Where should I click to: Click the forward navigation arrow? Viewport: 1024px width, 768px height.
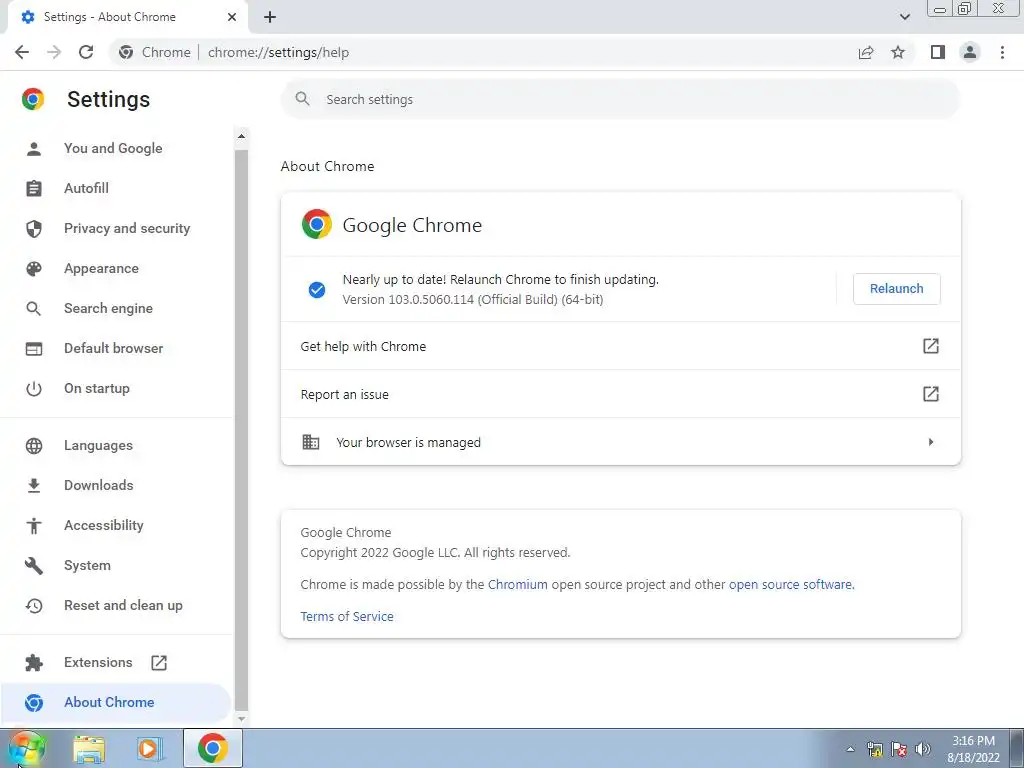pyautogui.click(x=54, y=52)
